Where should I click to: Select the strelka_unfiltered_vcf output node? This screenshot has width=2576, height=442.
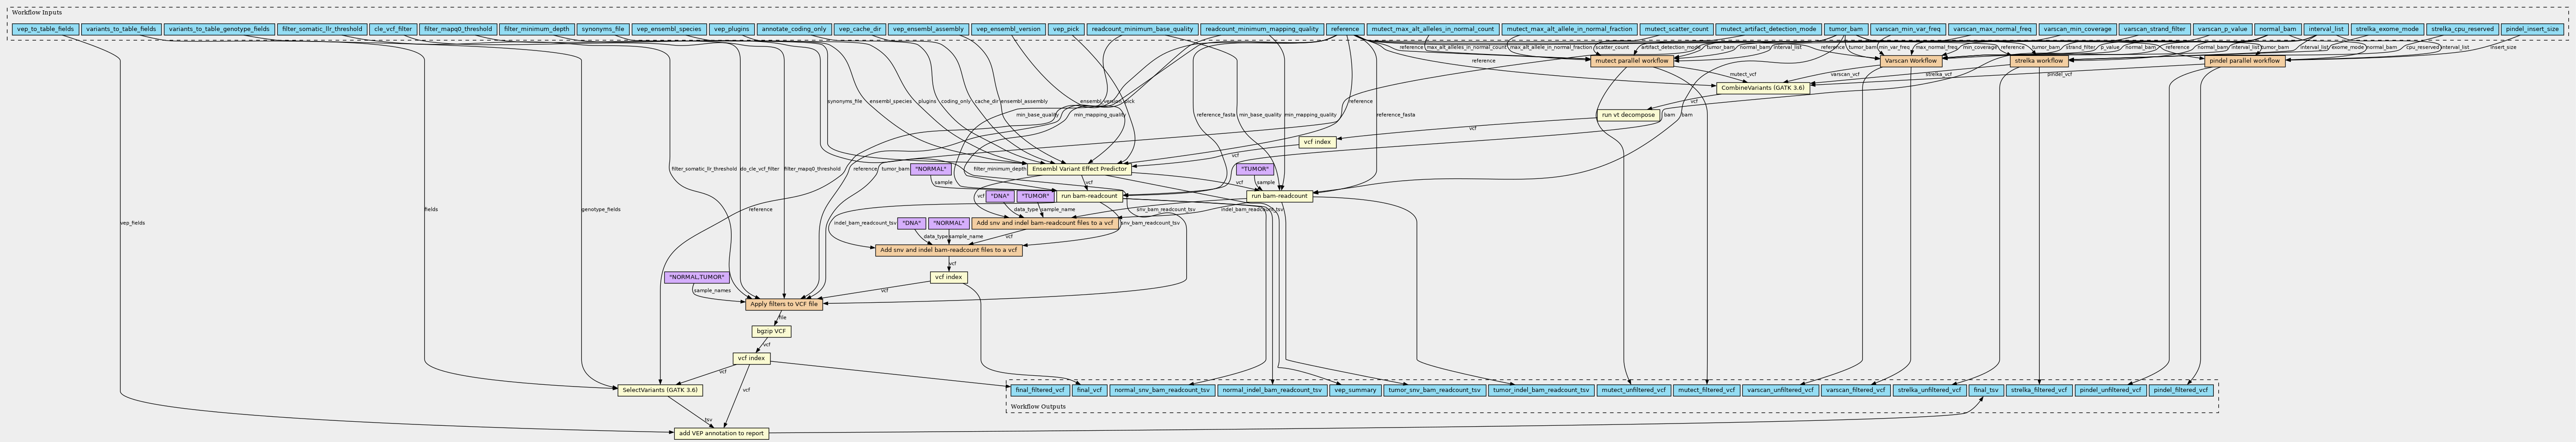pos(1929,390)
